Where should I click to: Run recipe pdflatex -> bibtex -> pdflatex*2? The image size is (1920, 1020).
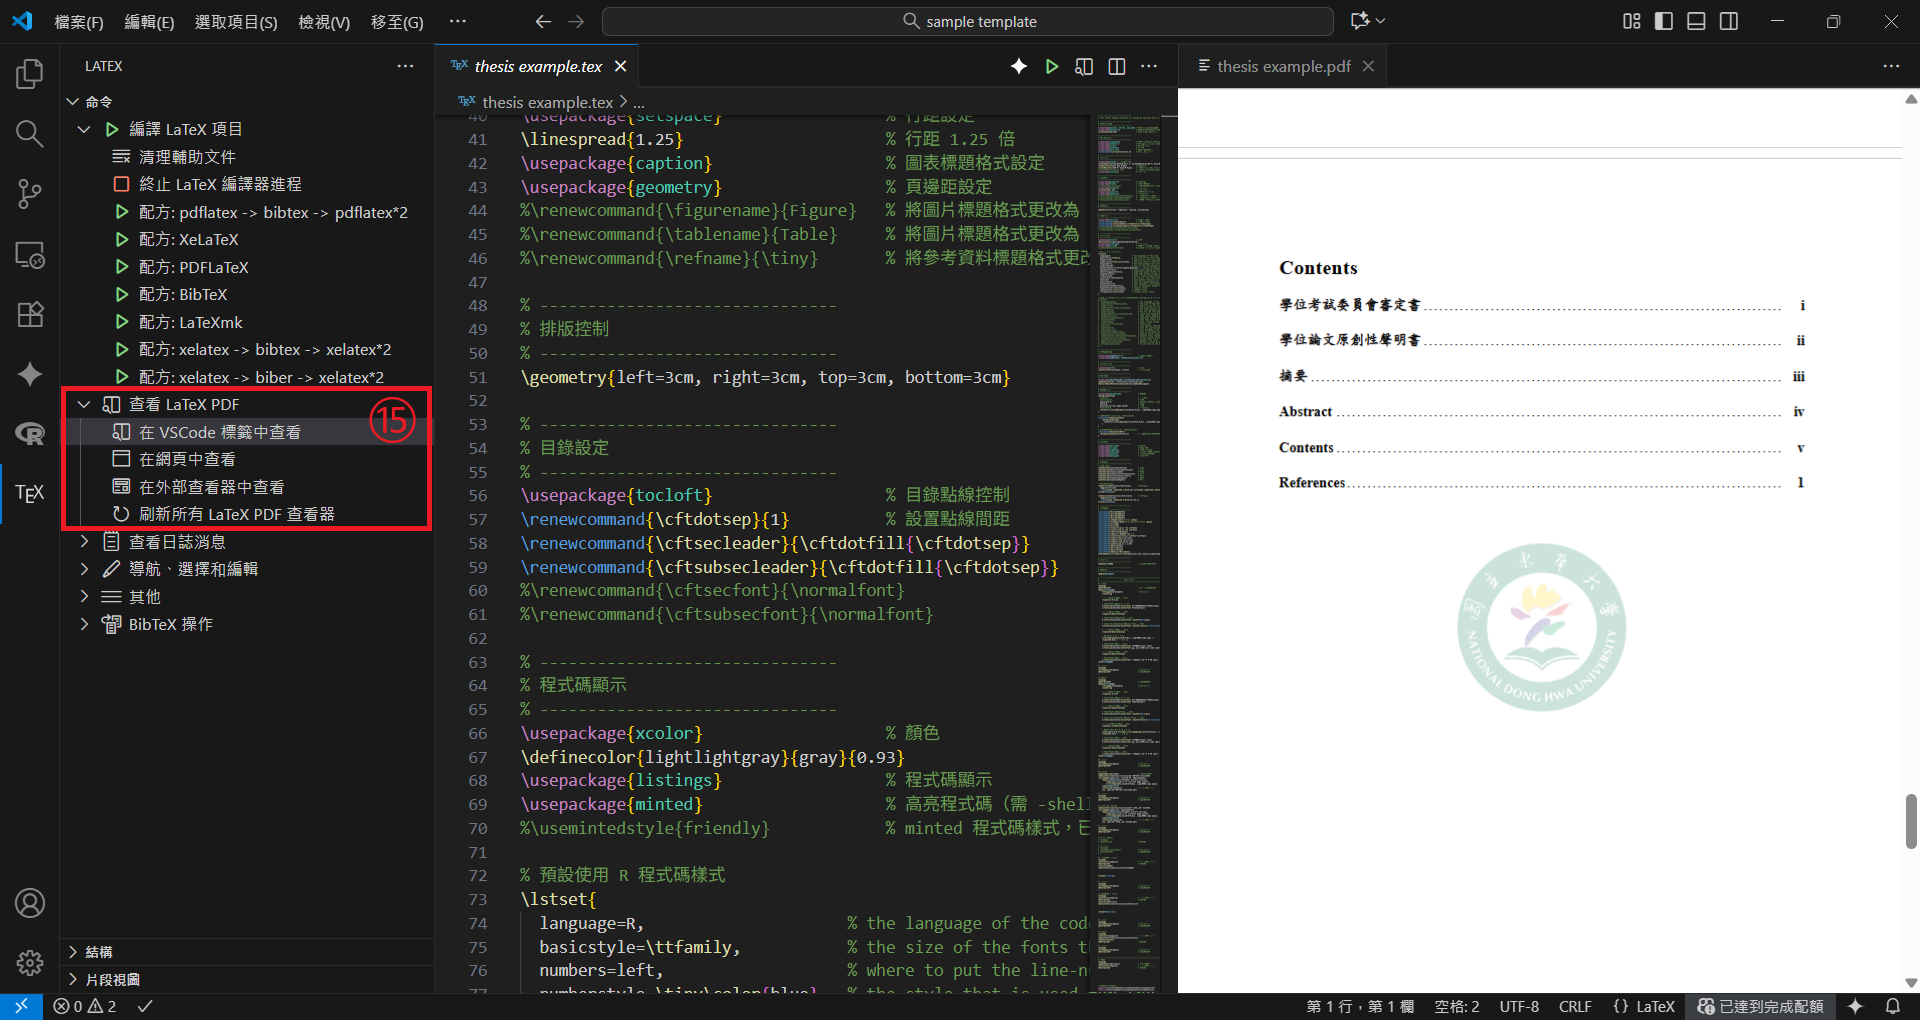[247, 212]
